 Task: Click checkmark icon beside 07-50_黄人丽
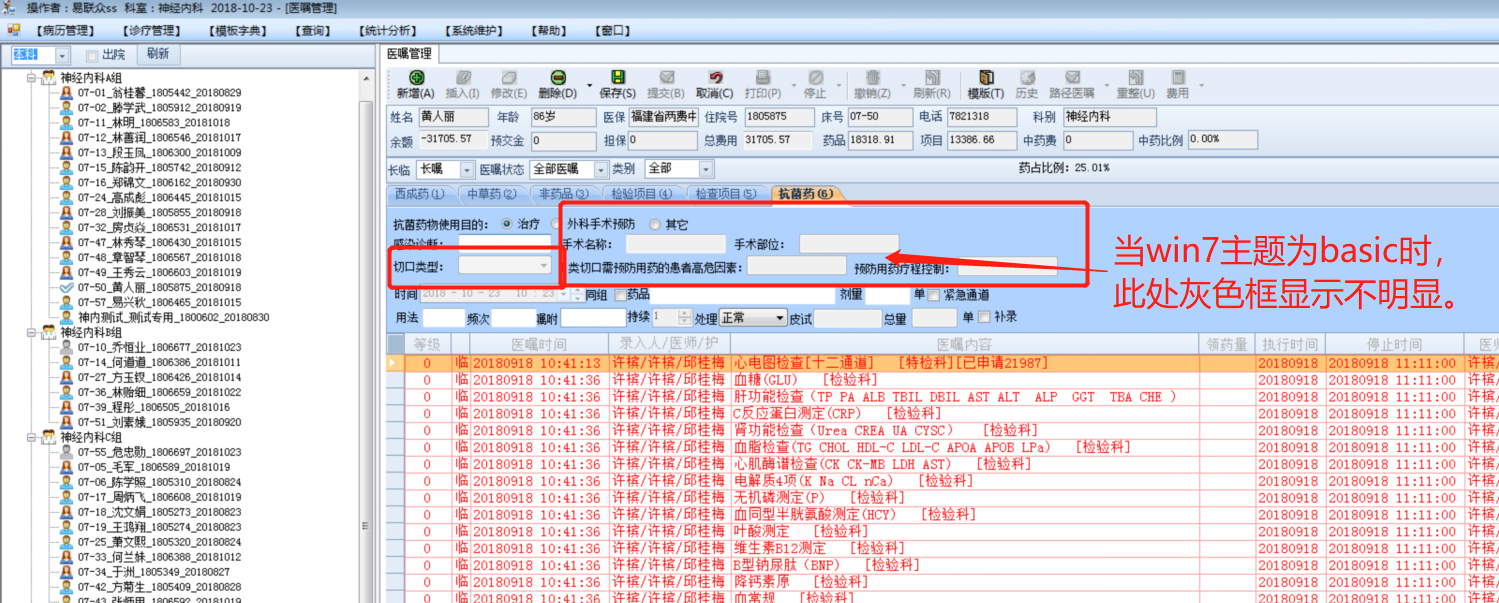[x=67, y=288]
